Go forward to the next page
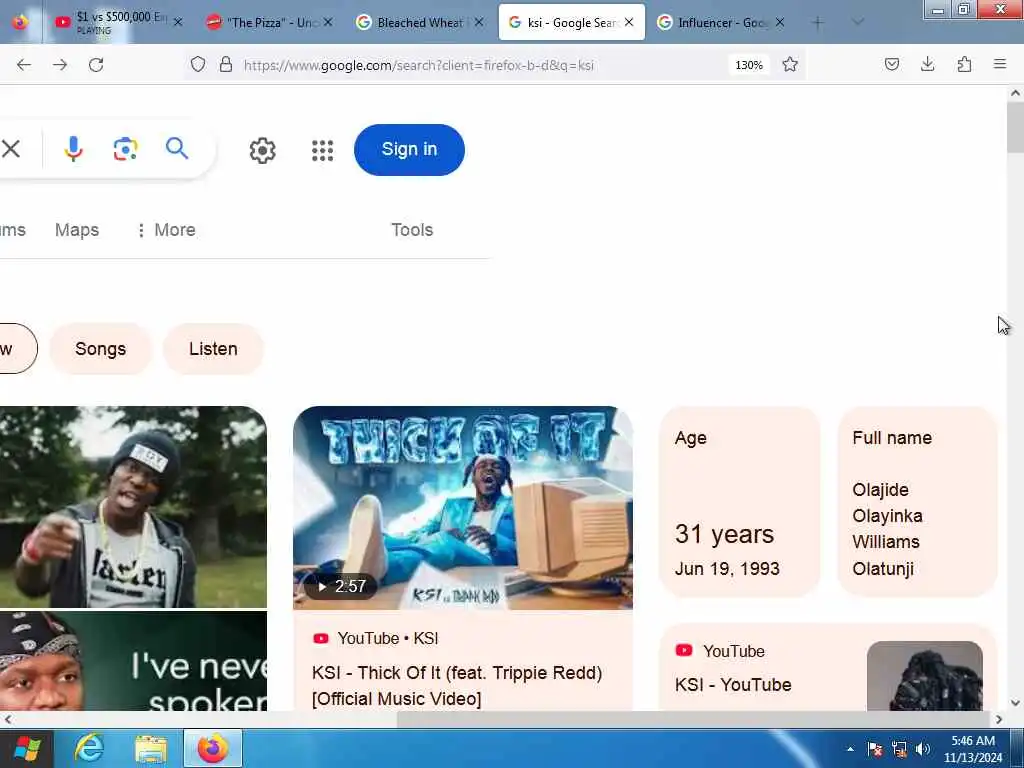This screenshot has height=768, width=1024. [60, 65]
